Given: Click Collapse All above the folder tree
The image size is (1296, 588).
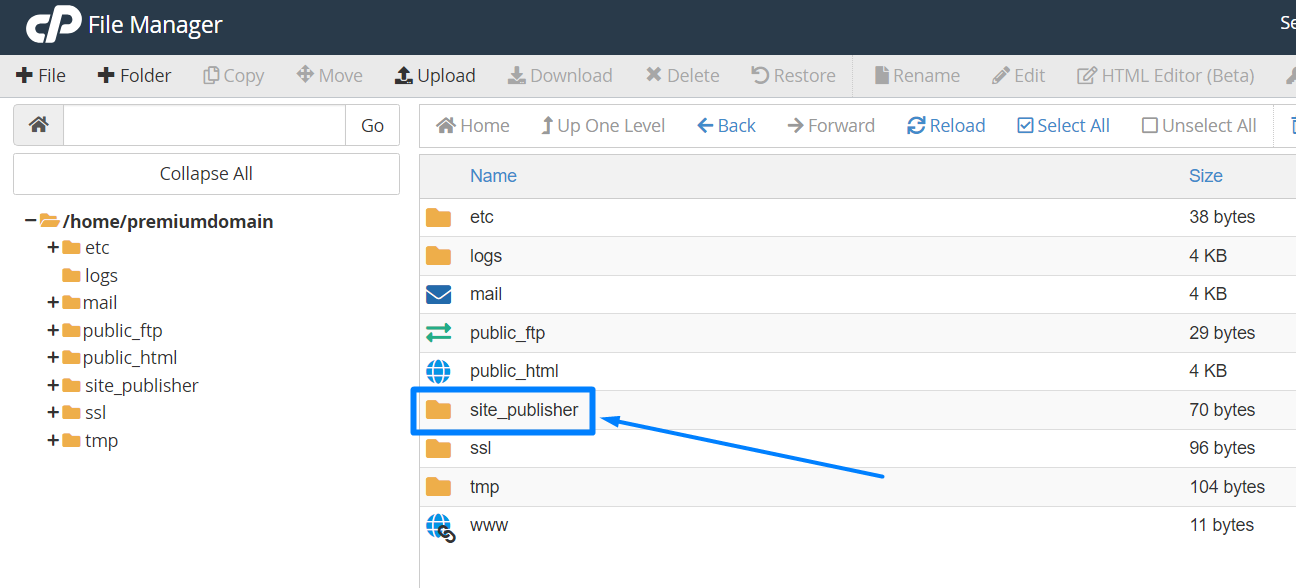Looking at the screenshot, I should point(205,174).
